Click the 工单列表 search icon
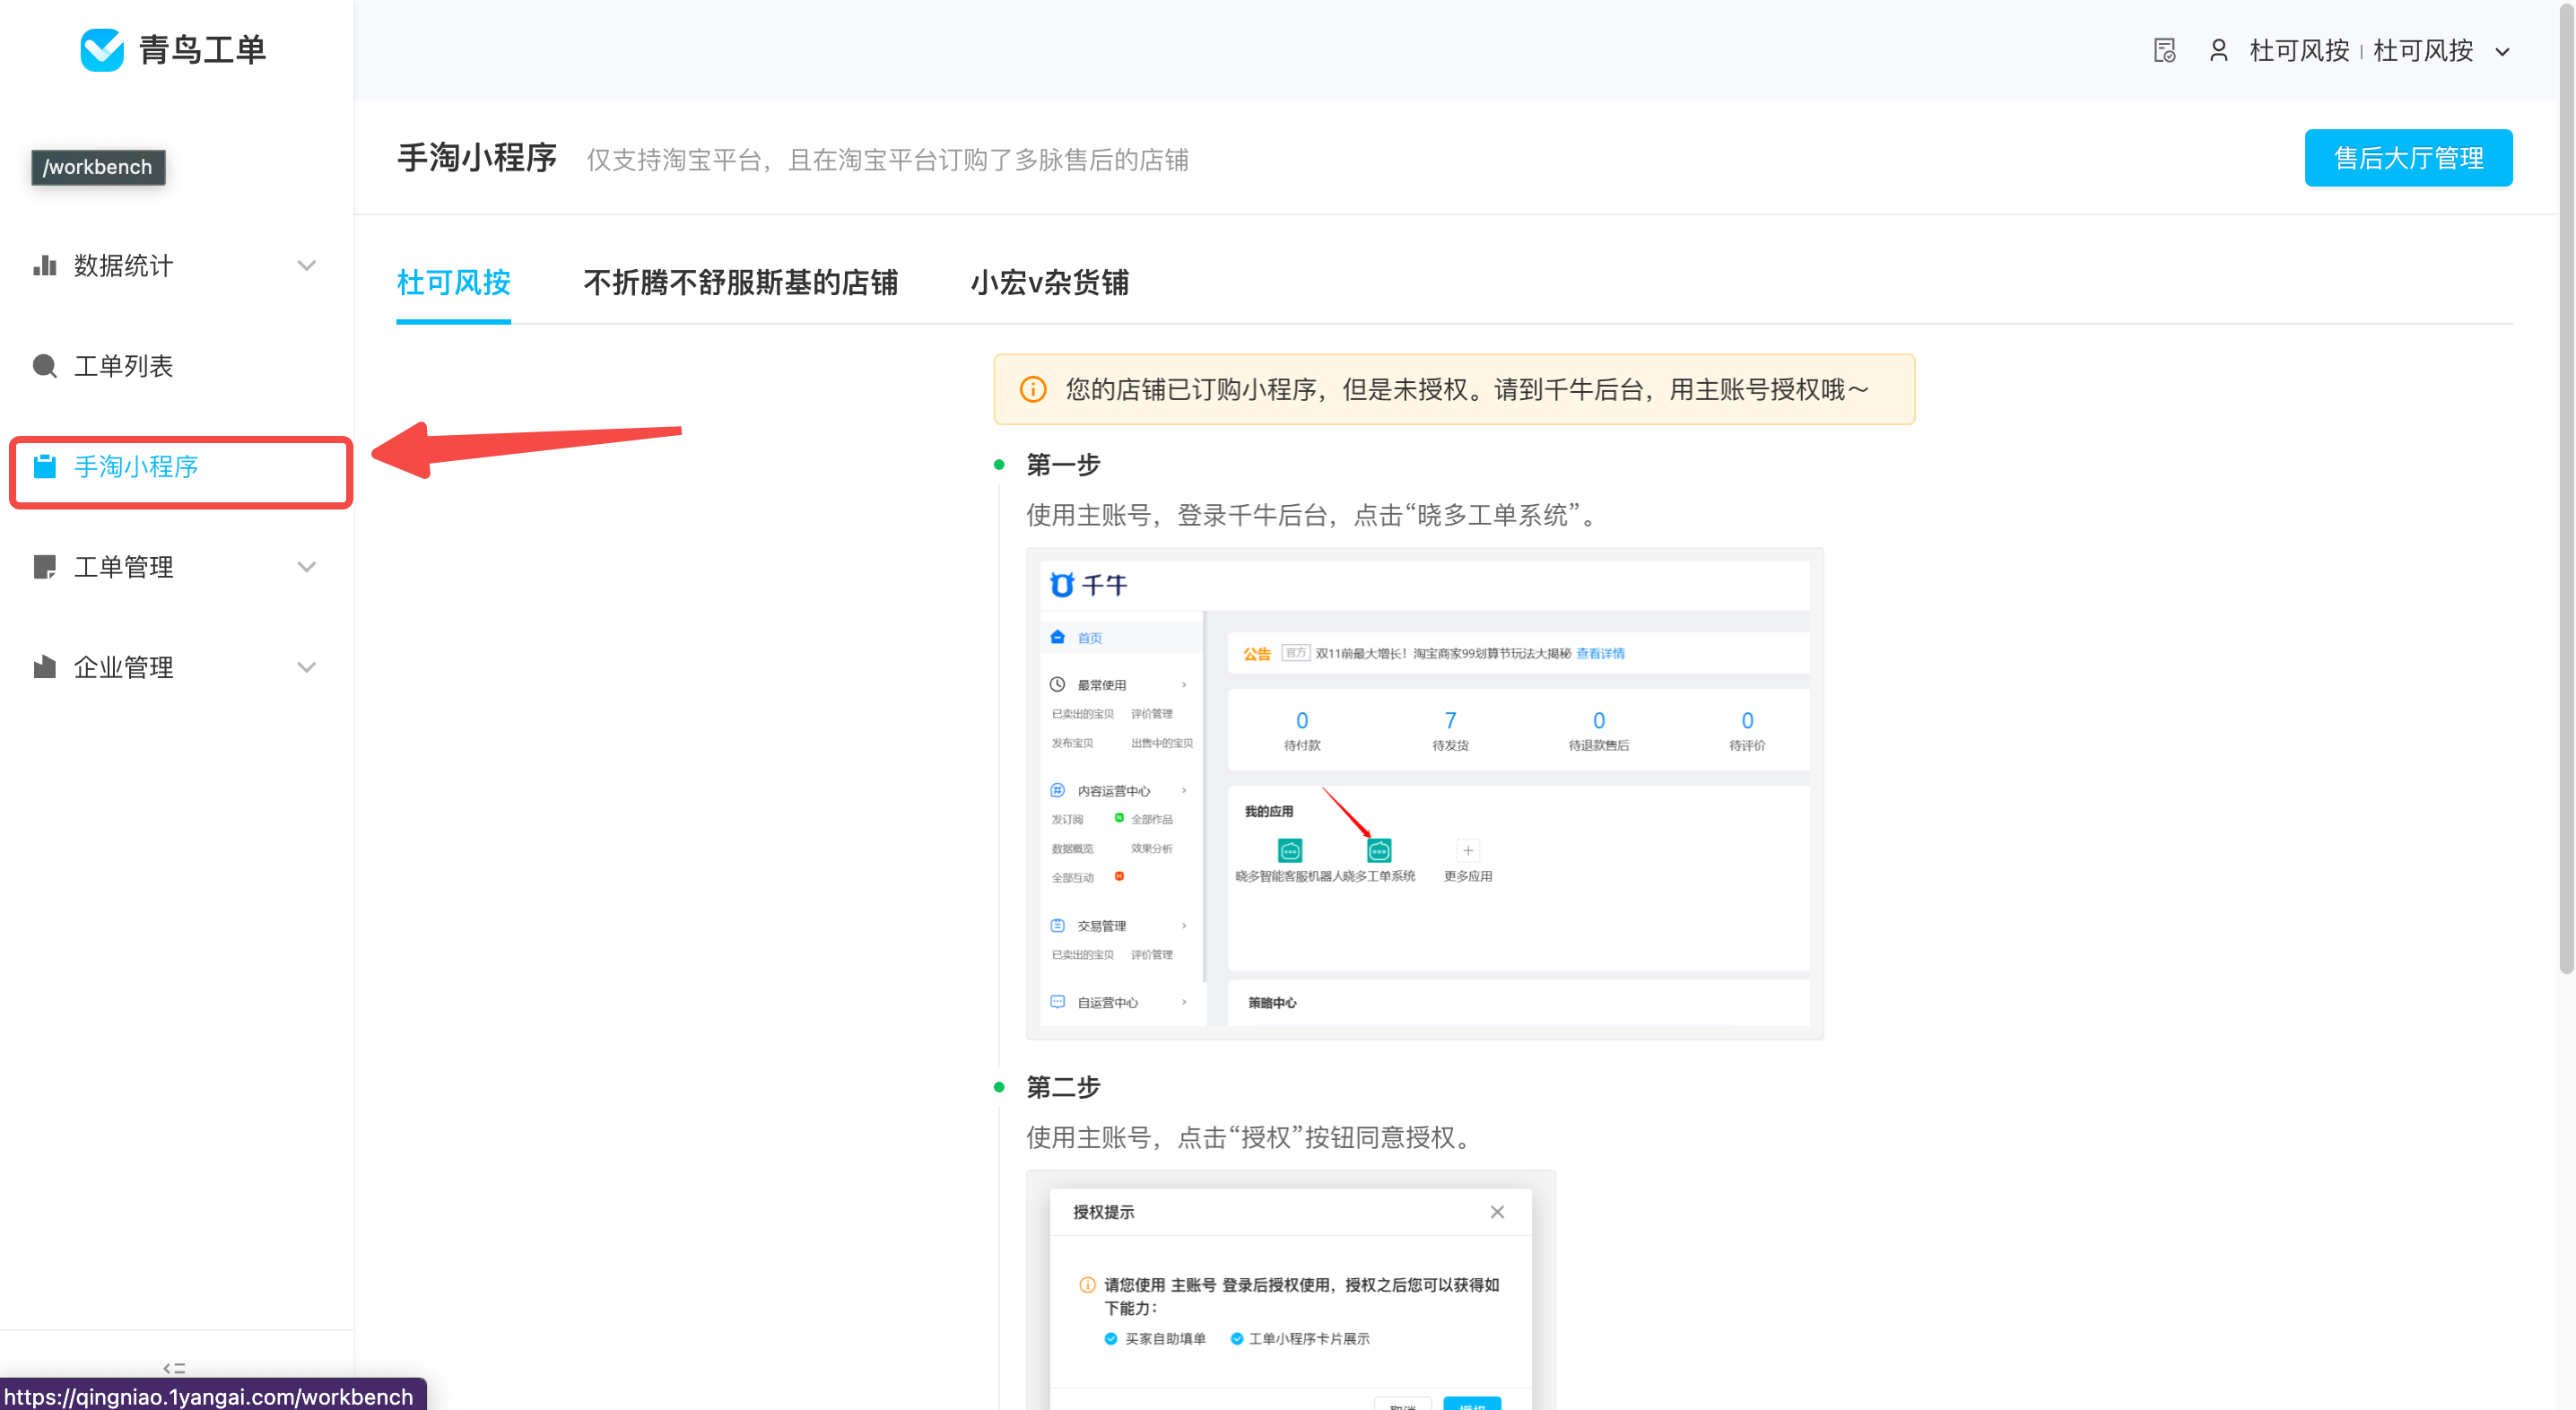The width and height of the screenshot is (2576, 1410). point(45,366)
